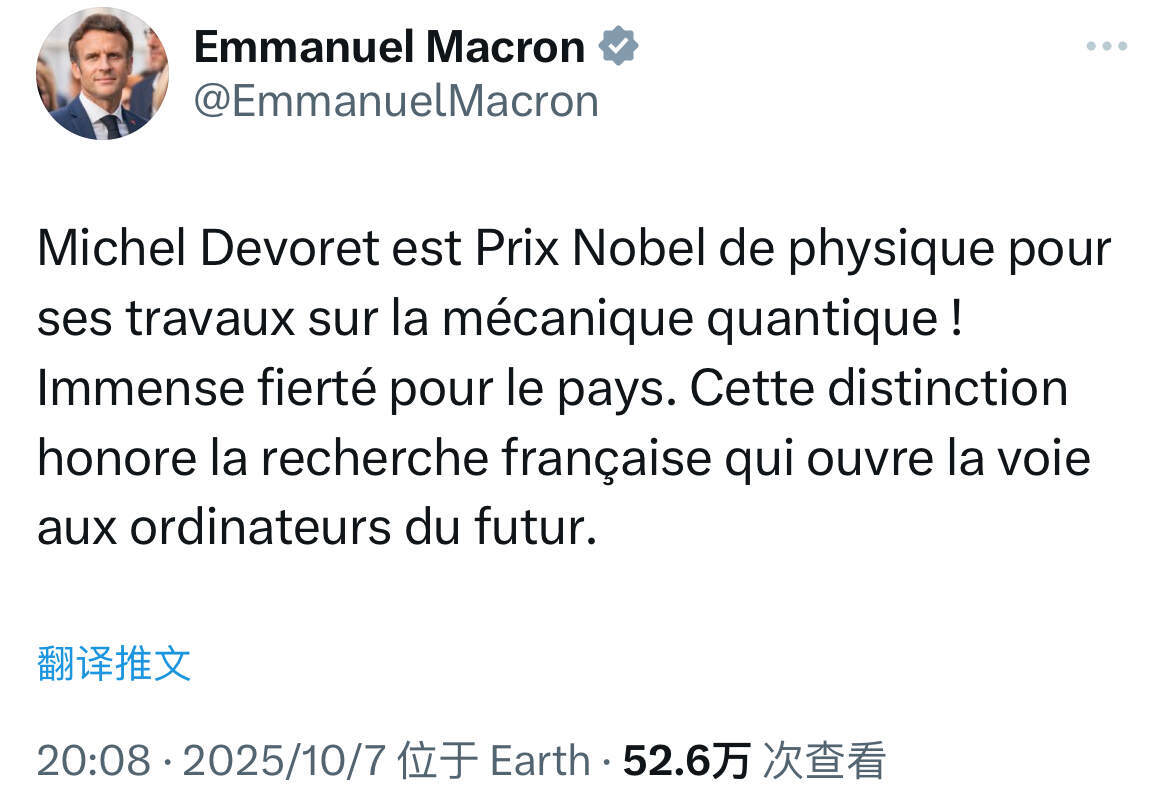Click the display name Emmanuel Macron

389,47
